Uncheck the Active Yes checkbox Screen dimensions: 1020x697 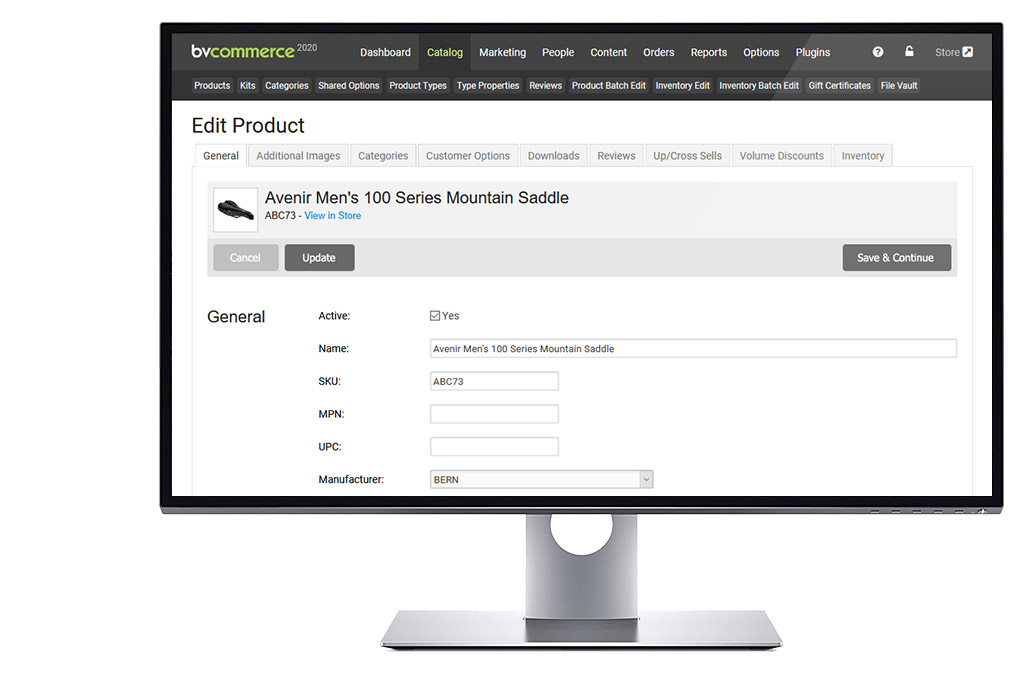pyautogui.click(x=435, y=316)
